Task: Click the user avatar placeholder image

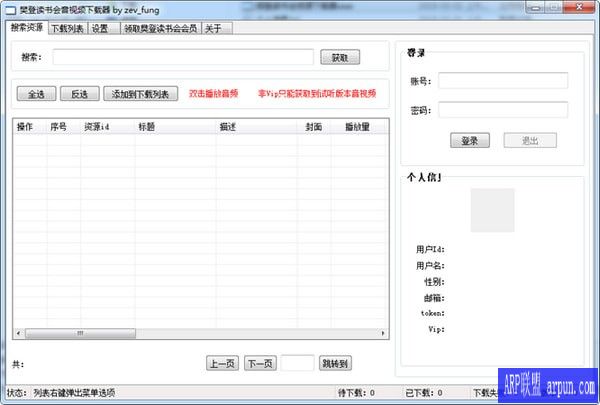Action: pos(492,210)
